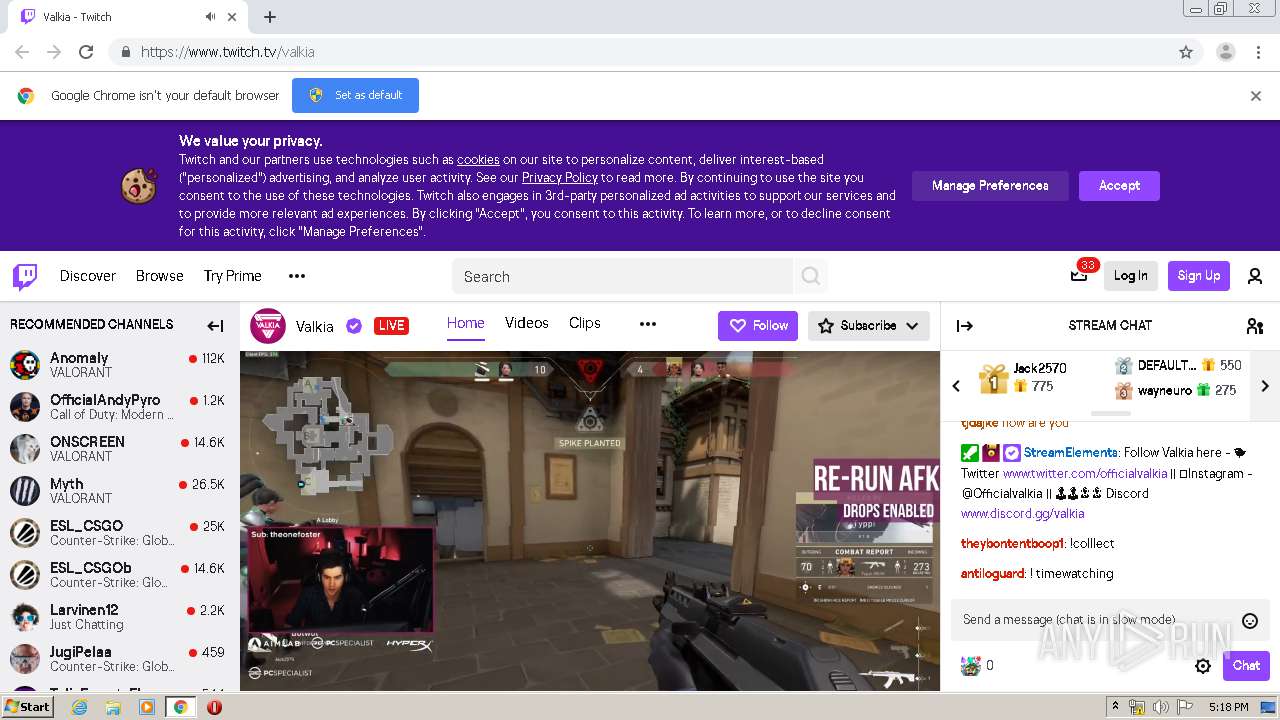Open the discord.gg/valkia chat link
The image size is (1280, 720).
click(x=1022, y=514)
